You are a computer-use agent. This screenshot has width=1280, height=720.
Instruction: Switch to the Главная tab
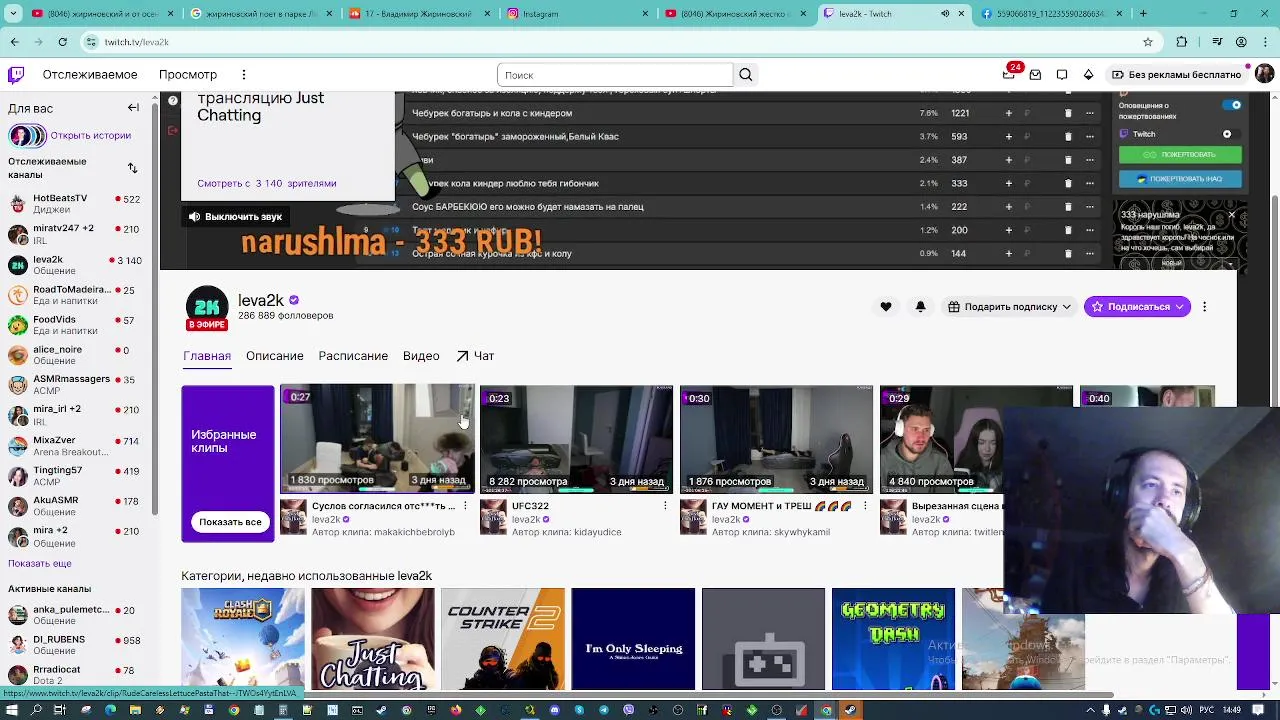[x=207, y=356]
